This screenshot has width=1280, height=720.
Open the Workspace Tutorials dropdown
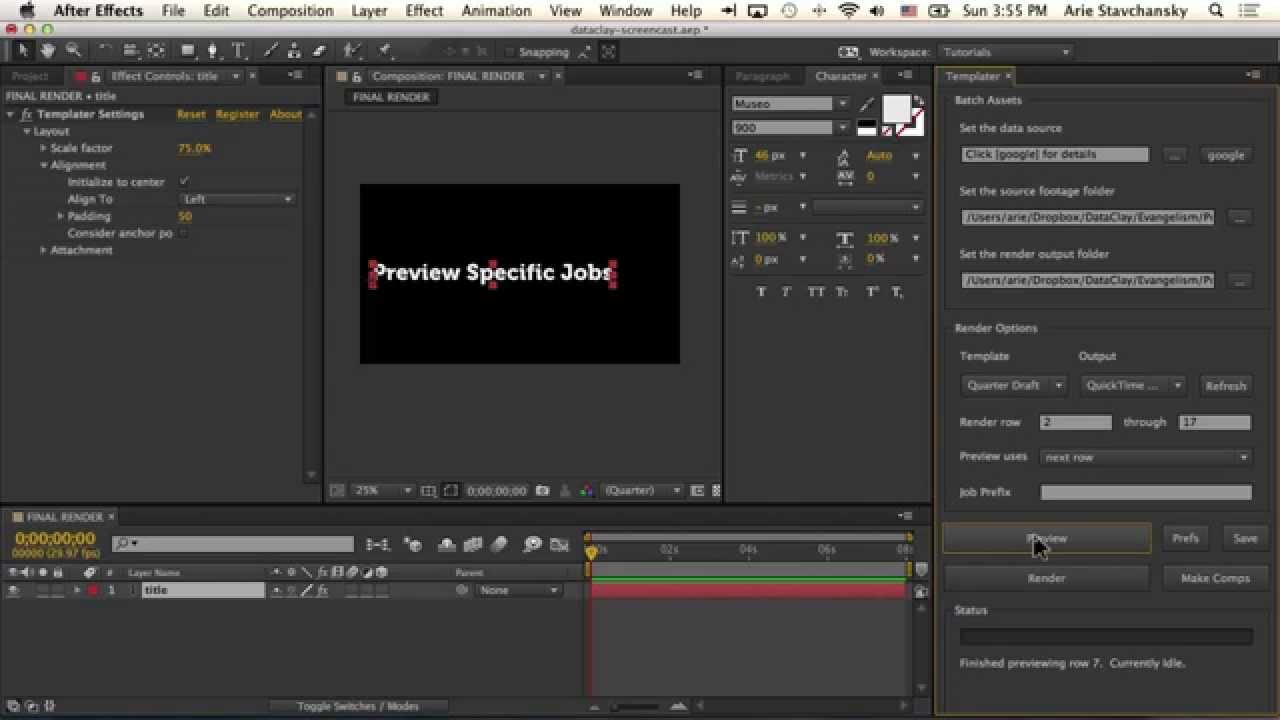coord(1005,52)
